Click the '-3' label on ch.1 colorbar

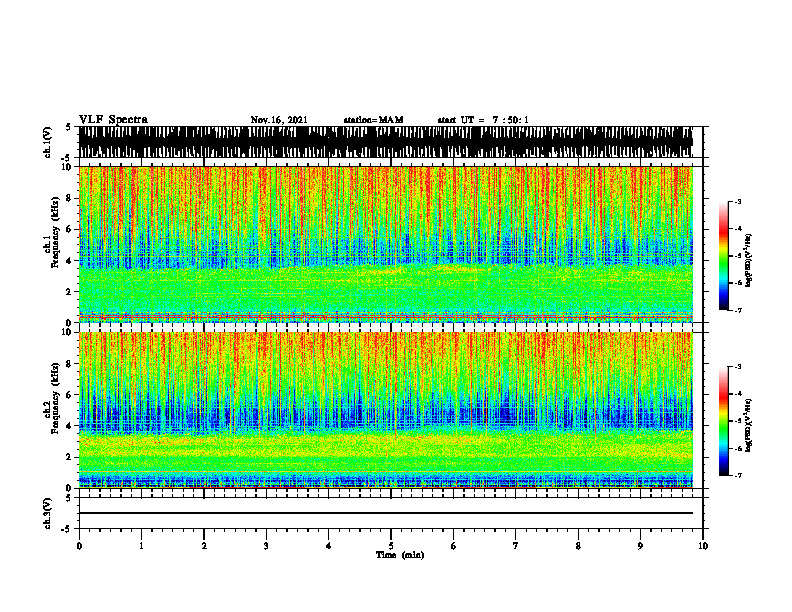[738, 202]
